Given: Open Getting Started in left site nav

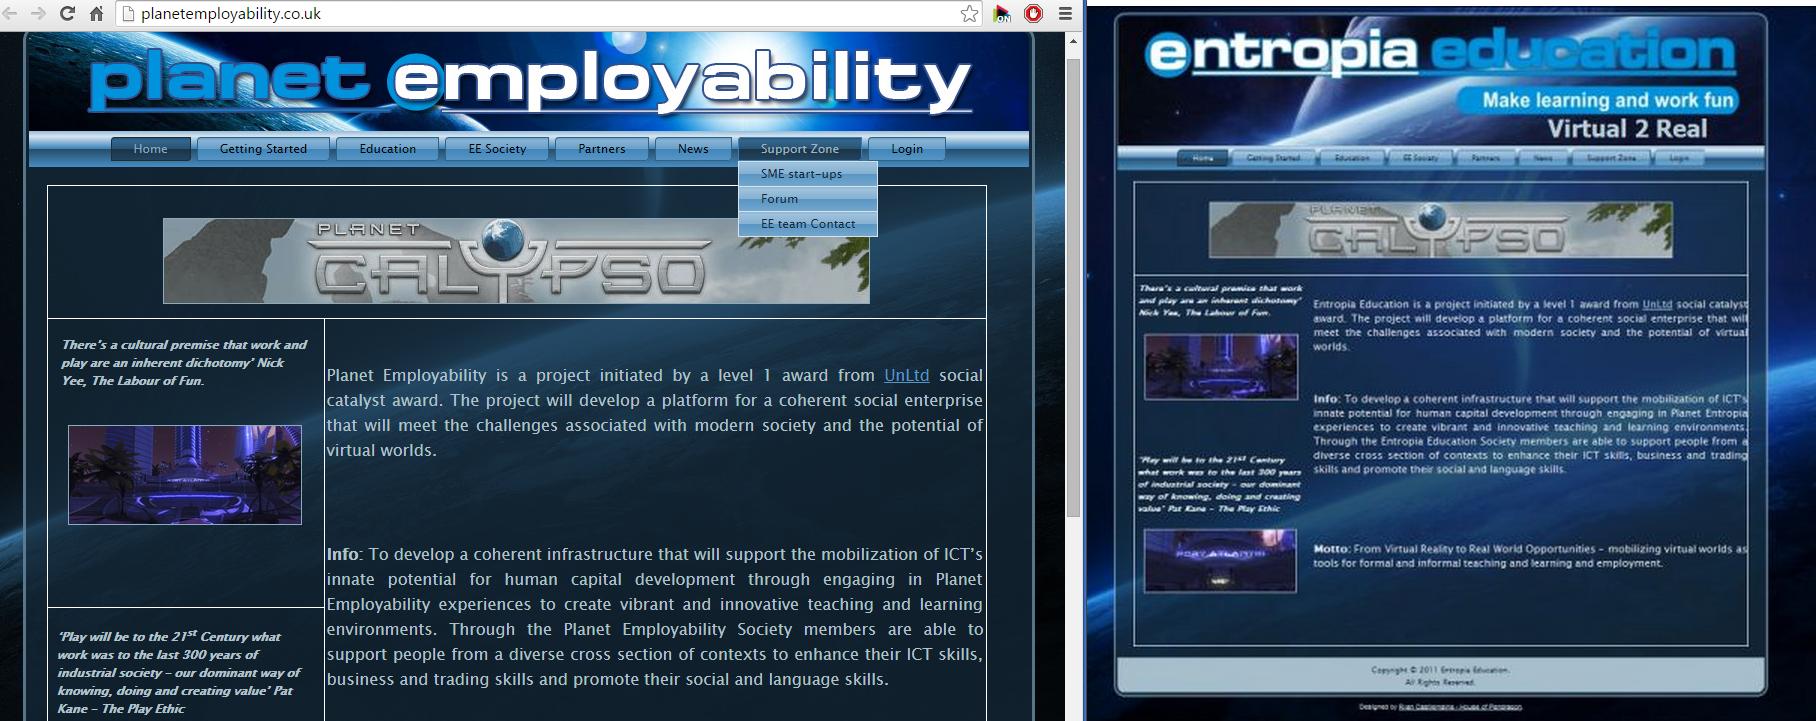Looking at the screenshot, I should coord(263,149).
